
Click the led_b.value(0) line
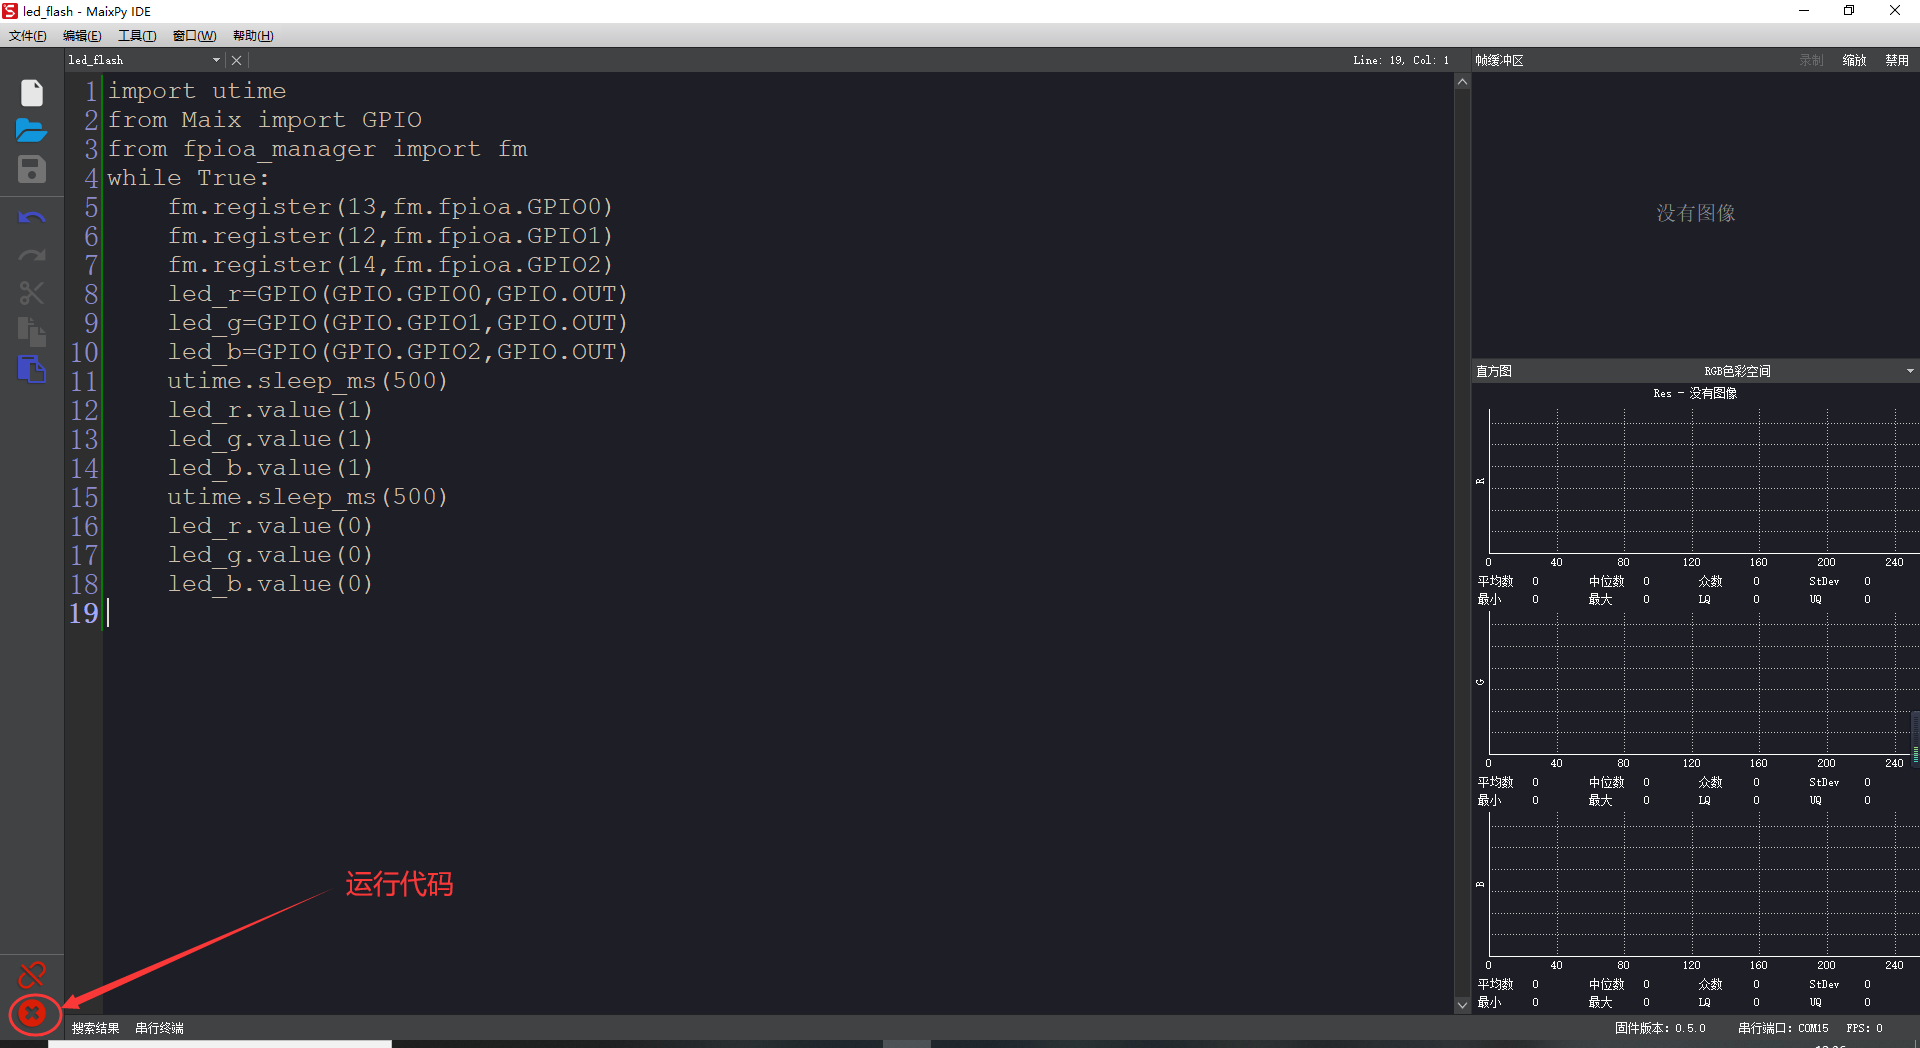coord(270,584)
